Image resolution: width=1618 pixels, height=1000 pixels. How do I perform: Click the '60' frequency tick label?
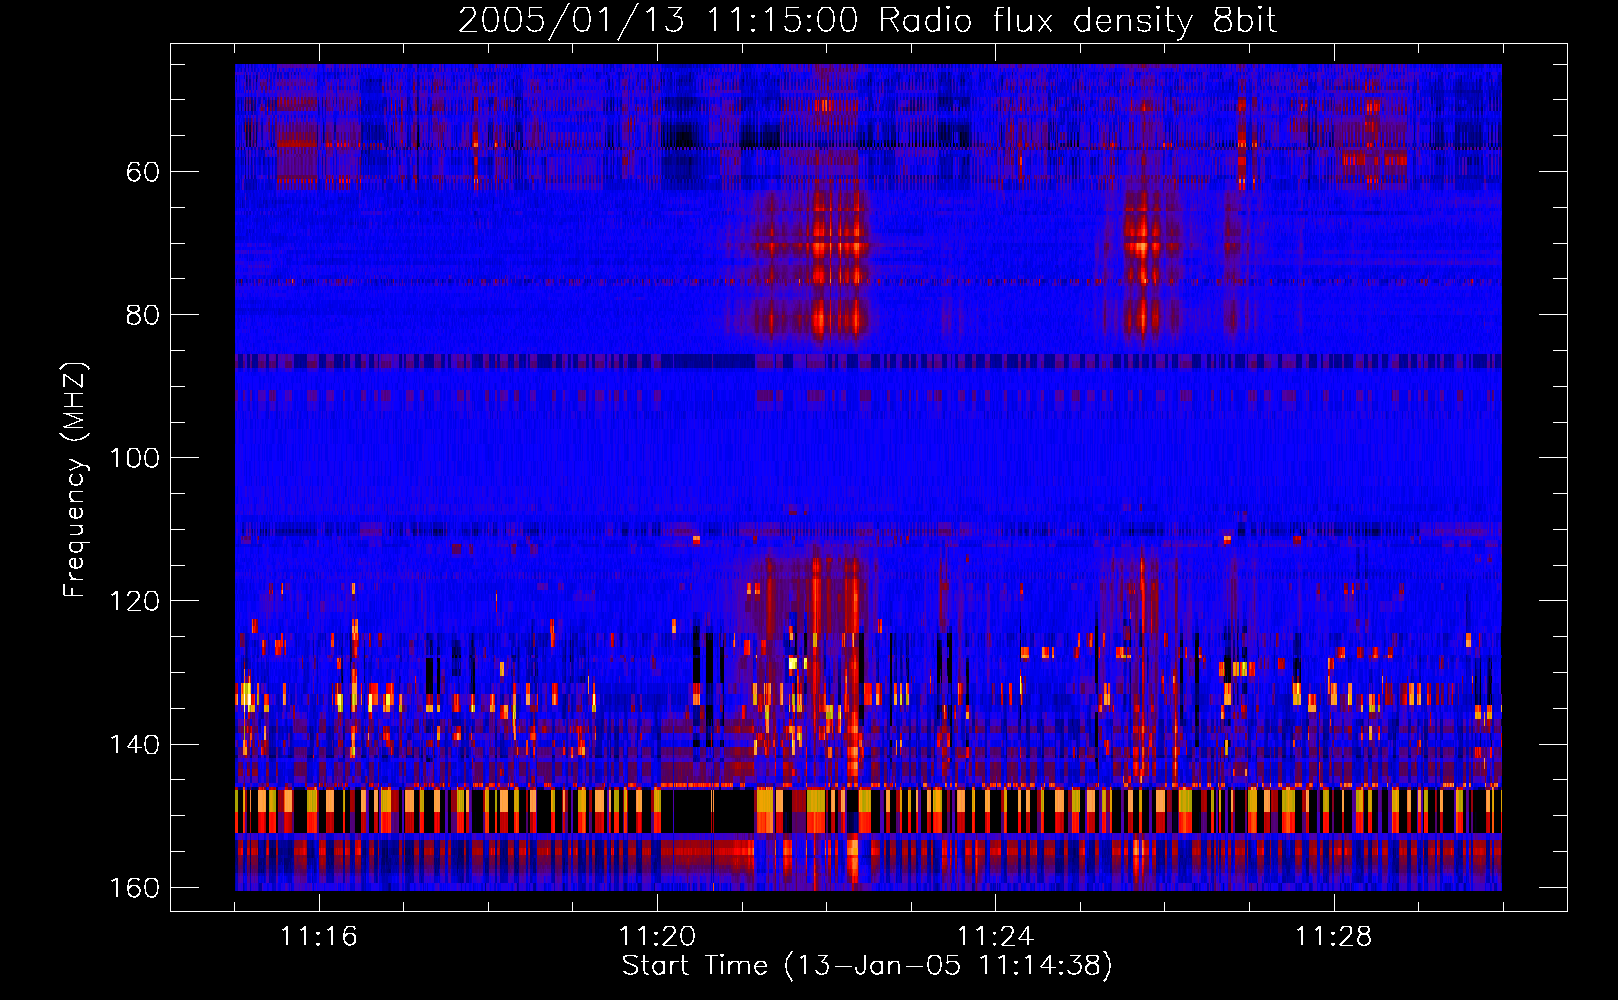pyautogui.click(x=143, y=172)
